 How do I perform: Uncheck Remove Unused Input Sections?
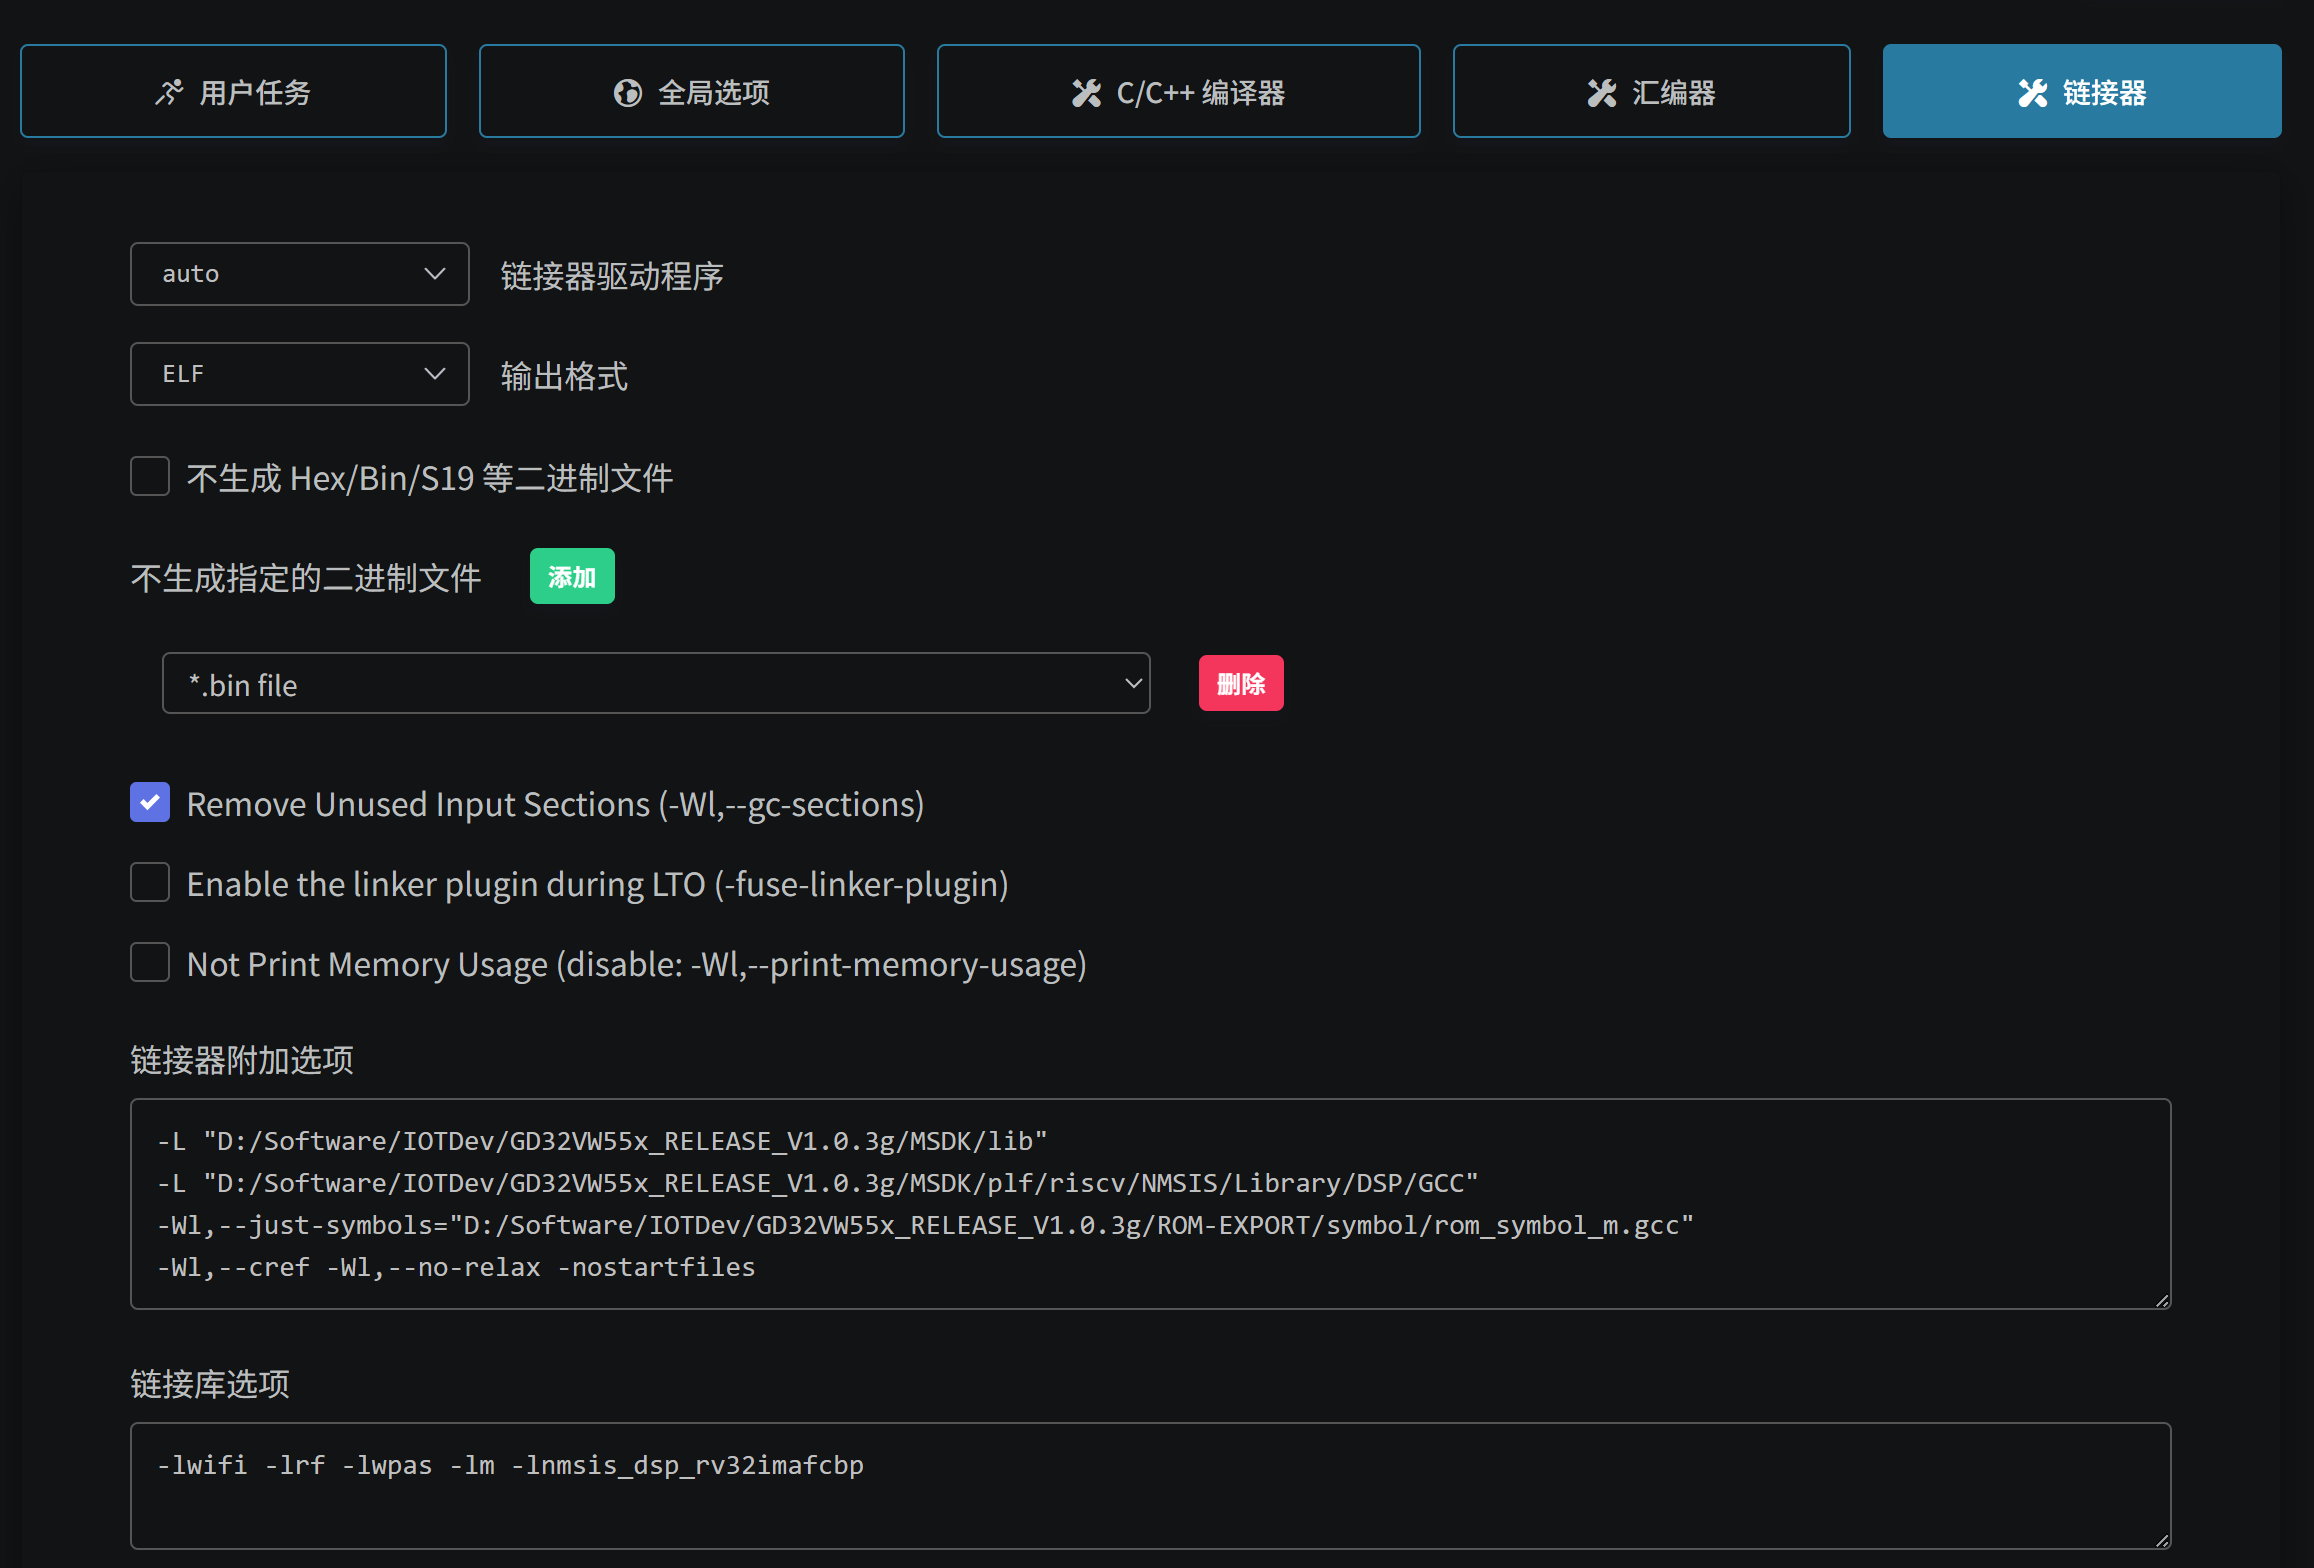coord(150,802)
